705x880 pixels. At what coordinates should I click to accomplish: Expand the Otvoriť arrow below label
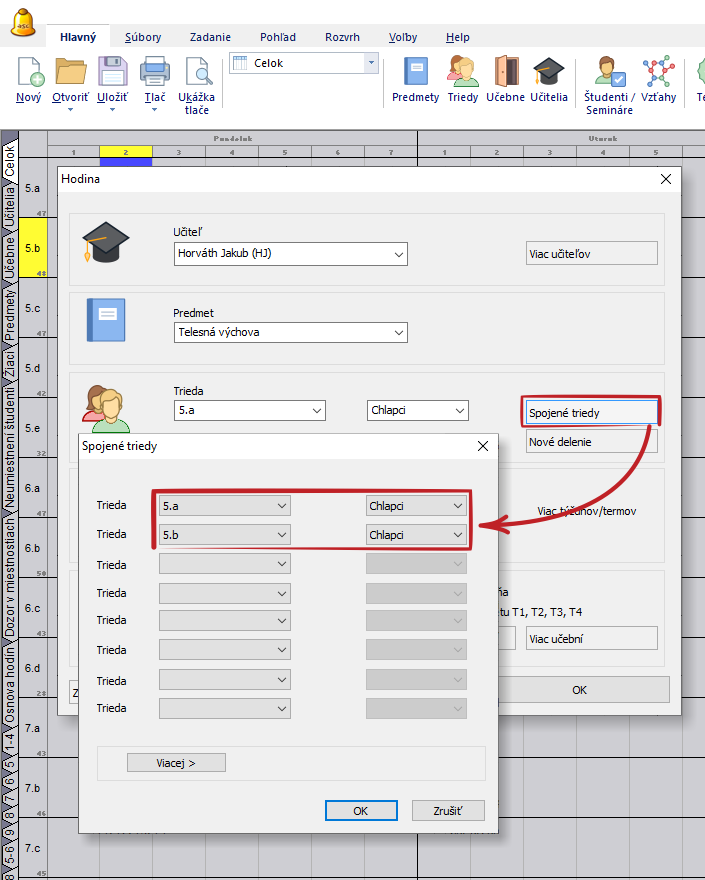70,110
